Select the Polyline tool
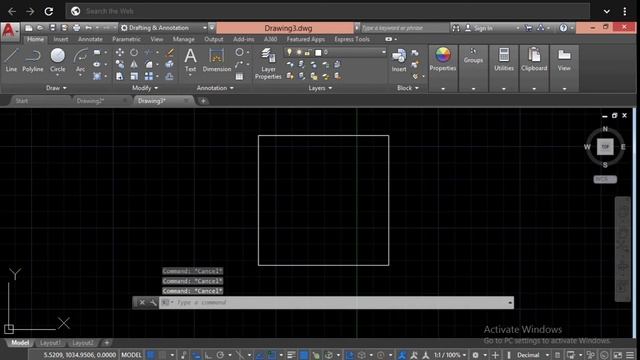 [33, 60]
